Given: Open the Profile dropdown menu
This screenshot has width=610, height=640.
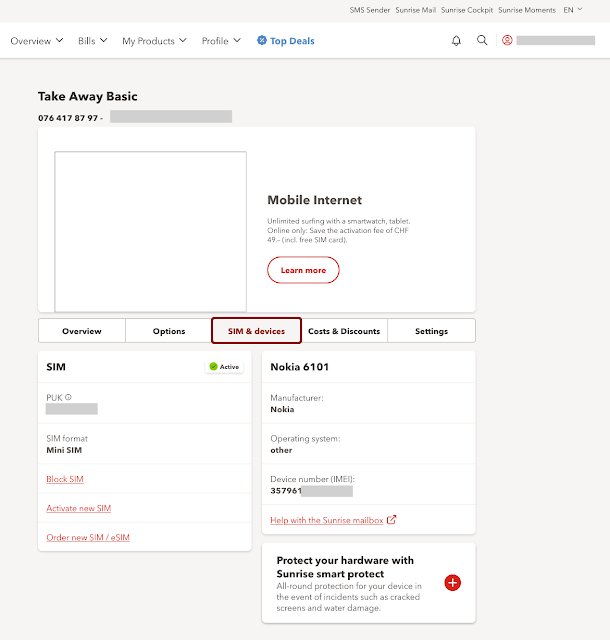Looking at the screenshot, I should click(x=221, y=41).
